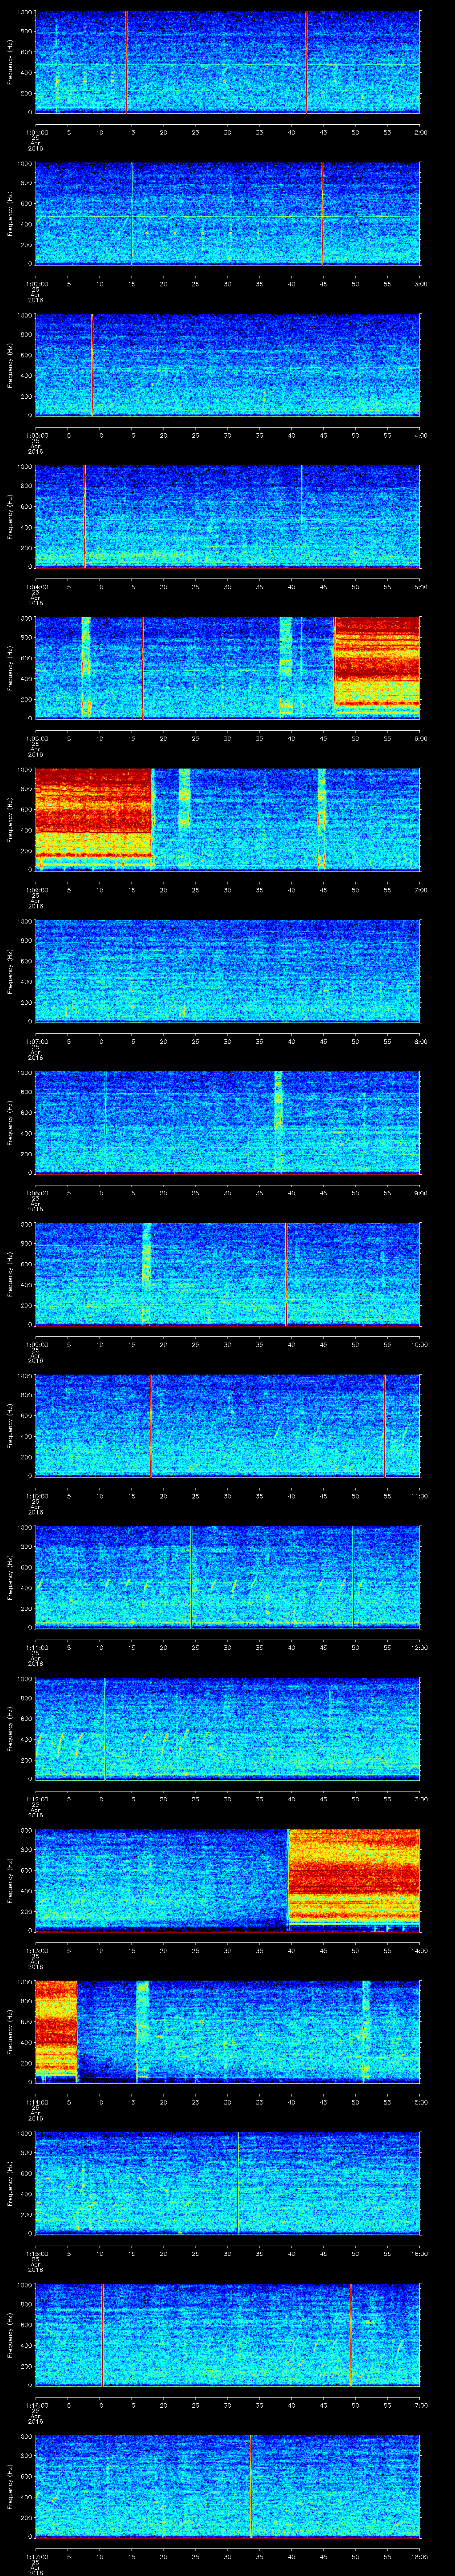Click the "Frequency (Hz)" axis label of the 1:03:00 spectrogram

pyautogui.click(x=10, y=365)
